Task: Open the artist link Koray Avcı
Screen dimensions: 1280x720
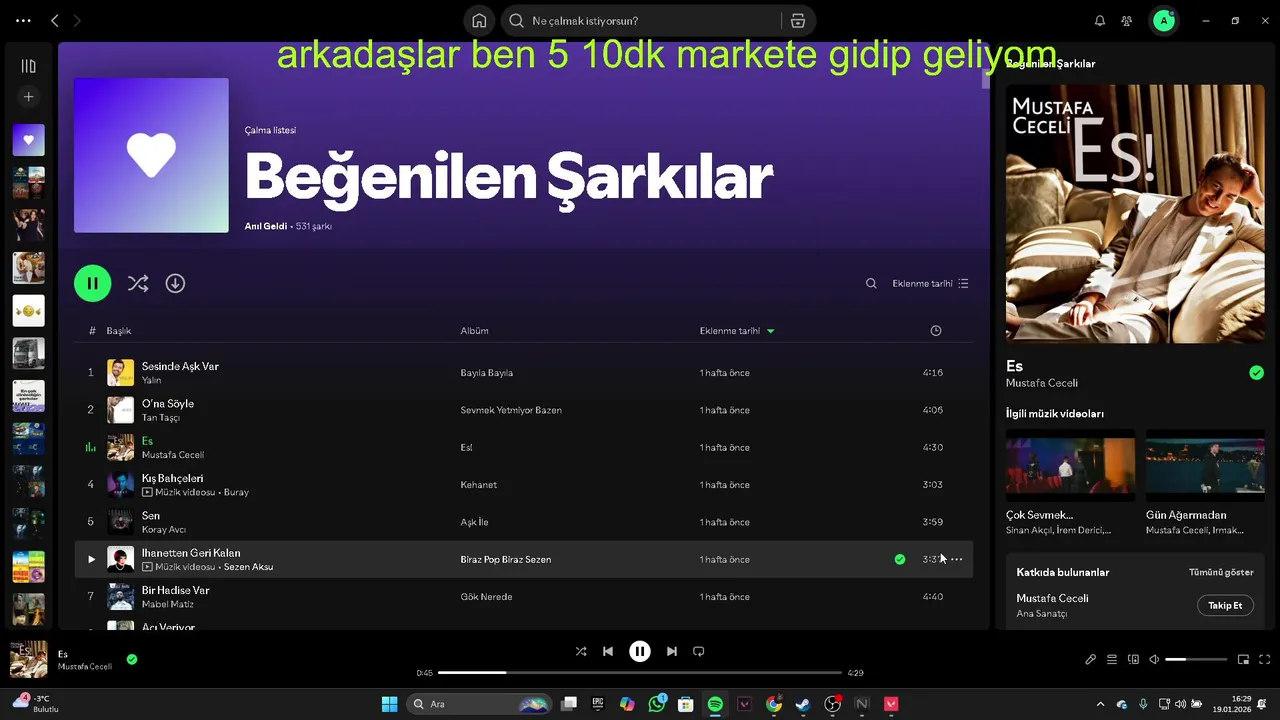Action: coord(164,530)
